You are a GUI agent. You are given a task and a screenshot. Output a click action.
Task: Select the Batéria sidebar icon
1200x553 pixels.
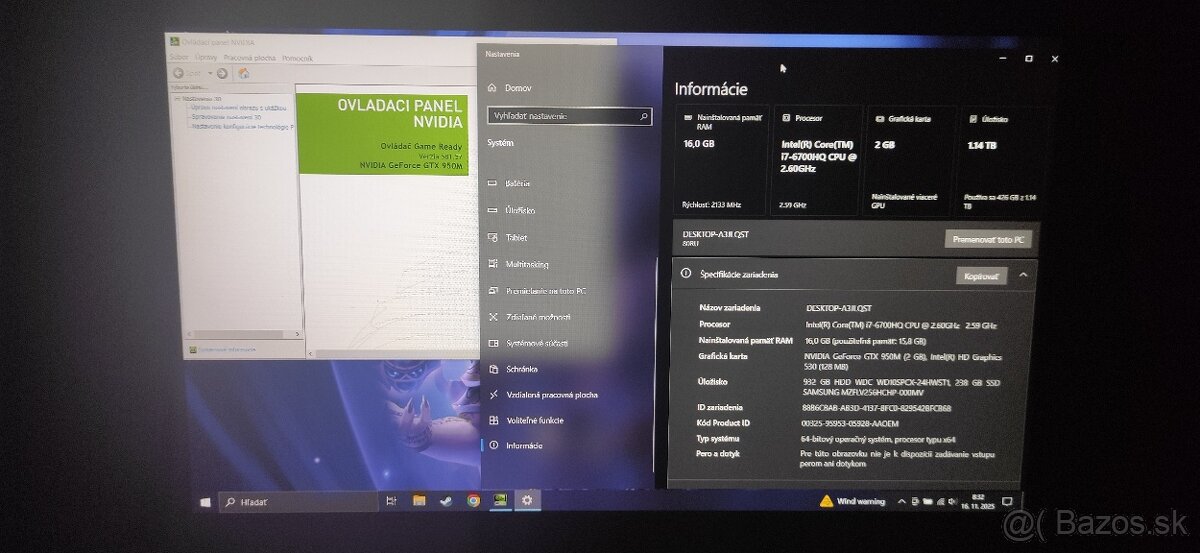point(492,183)
